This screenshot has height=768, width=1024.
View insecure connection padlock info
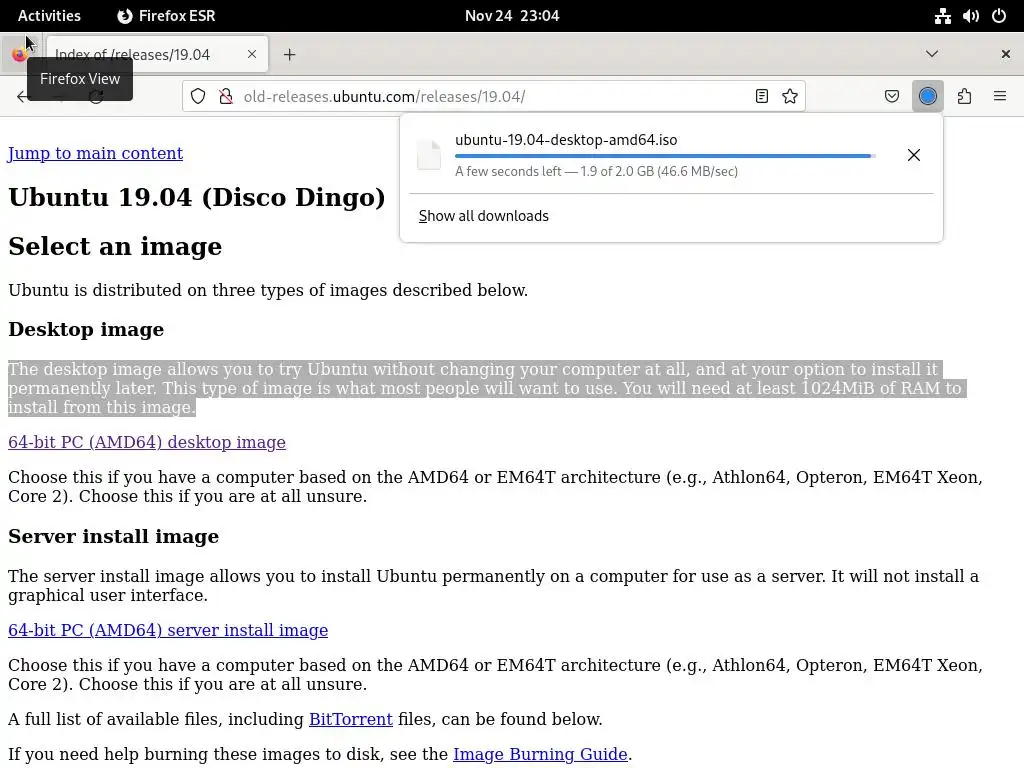tap(226, 97)
